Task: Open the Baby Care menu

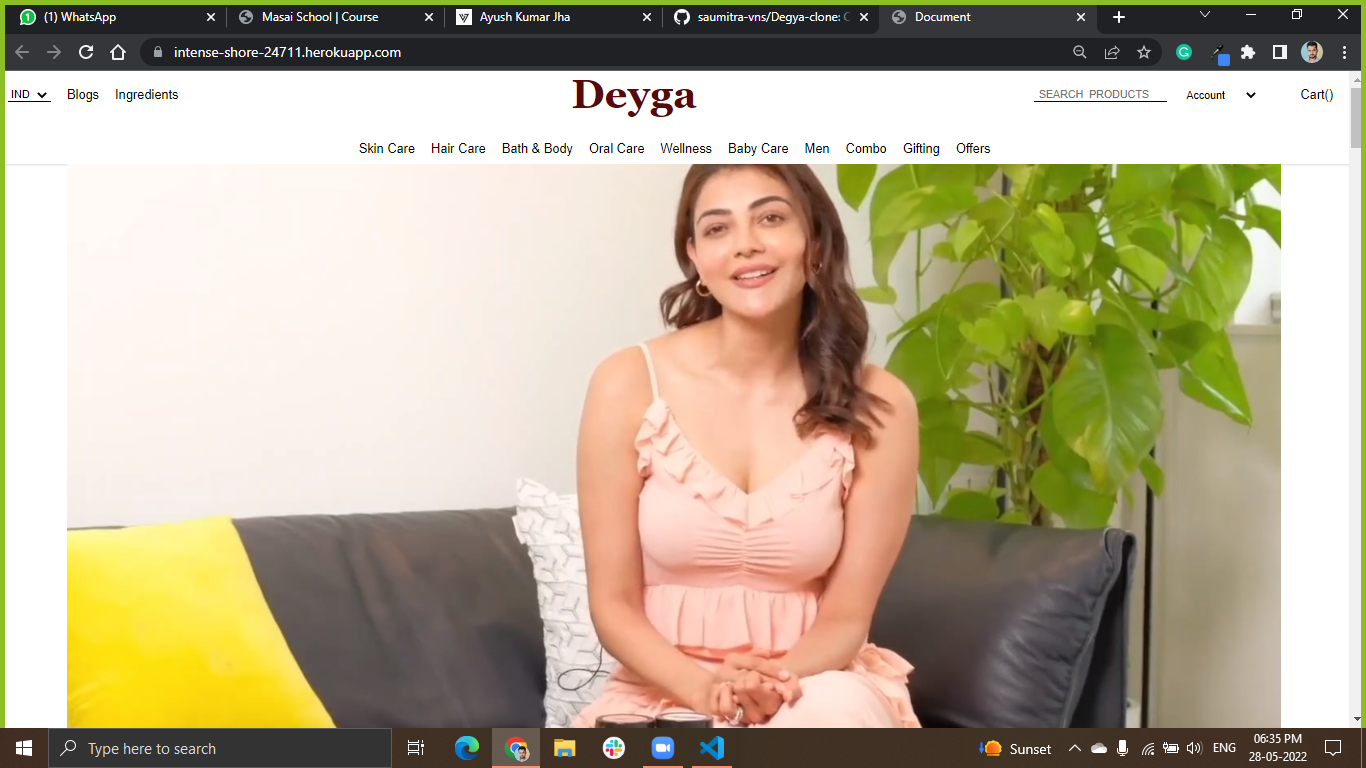Action: point(758,148)
